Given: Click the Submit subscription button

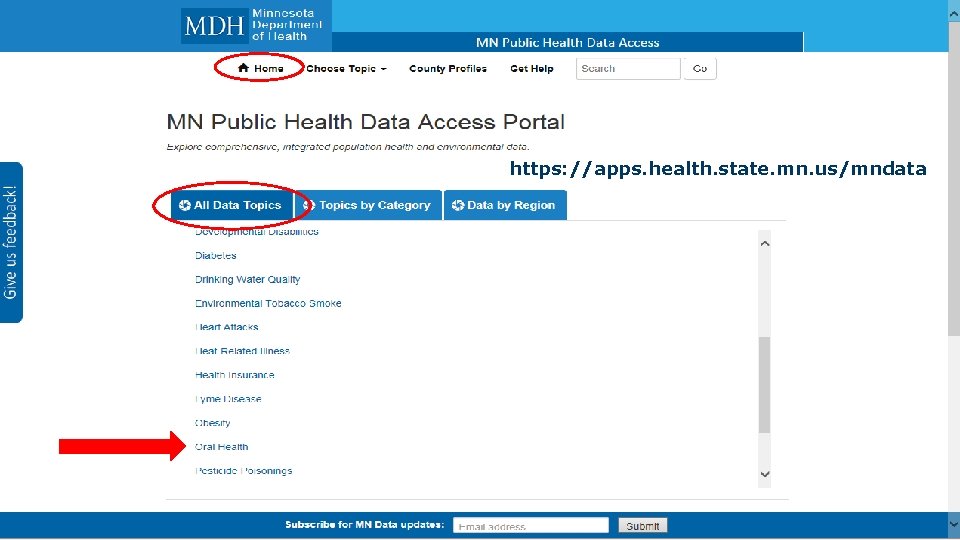Looking at the screenshot, I should (x=642, y=525).
